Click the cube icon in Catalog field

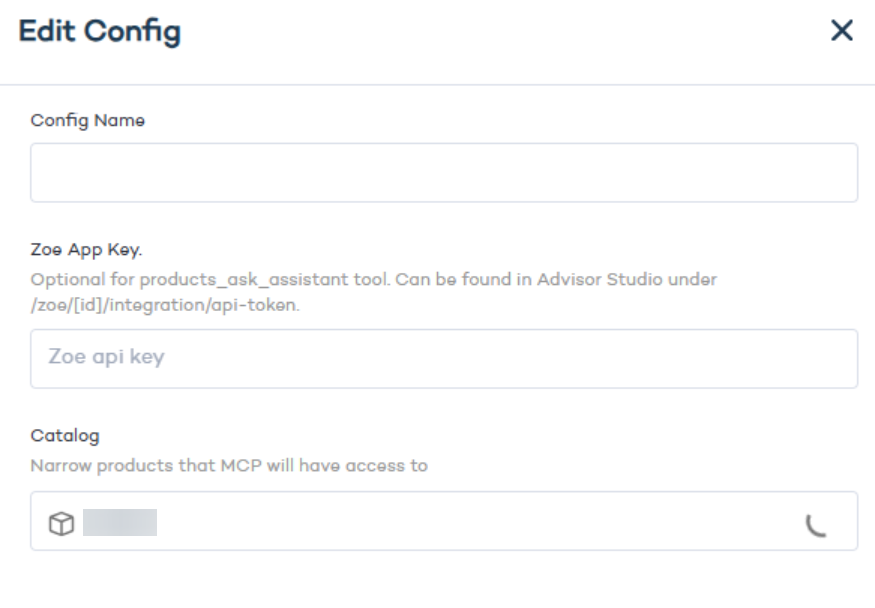pos(61,523)
